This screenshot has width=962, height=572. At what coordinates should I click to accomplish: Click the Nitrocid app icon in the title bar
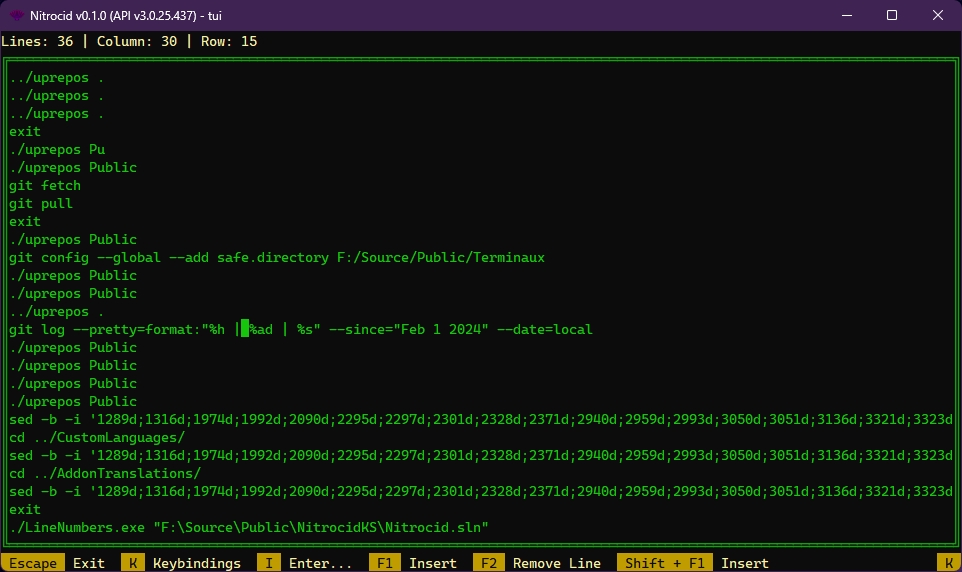coord(17,15)
